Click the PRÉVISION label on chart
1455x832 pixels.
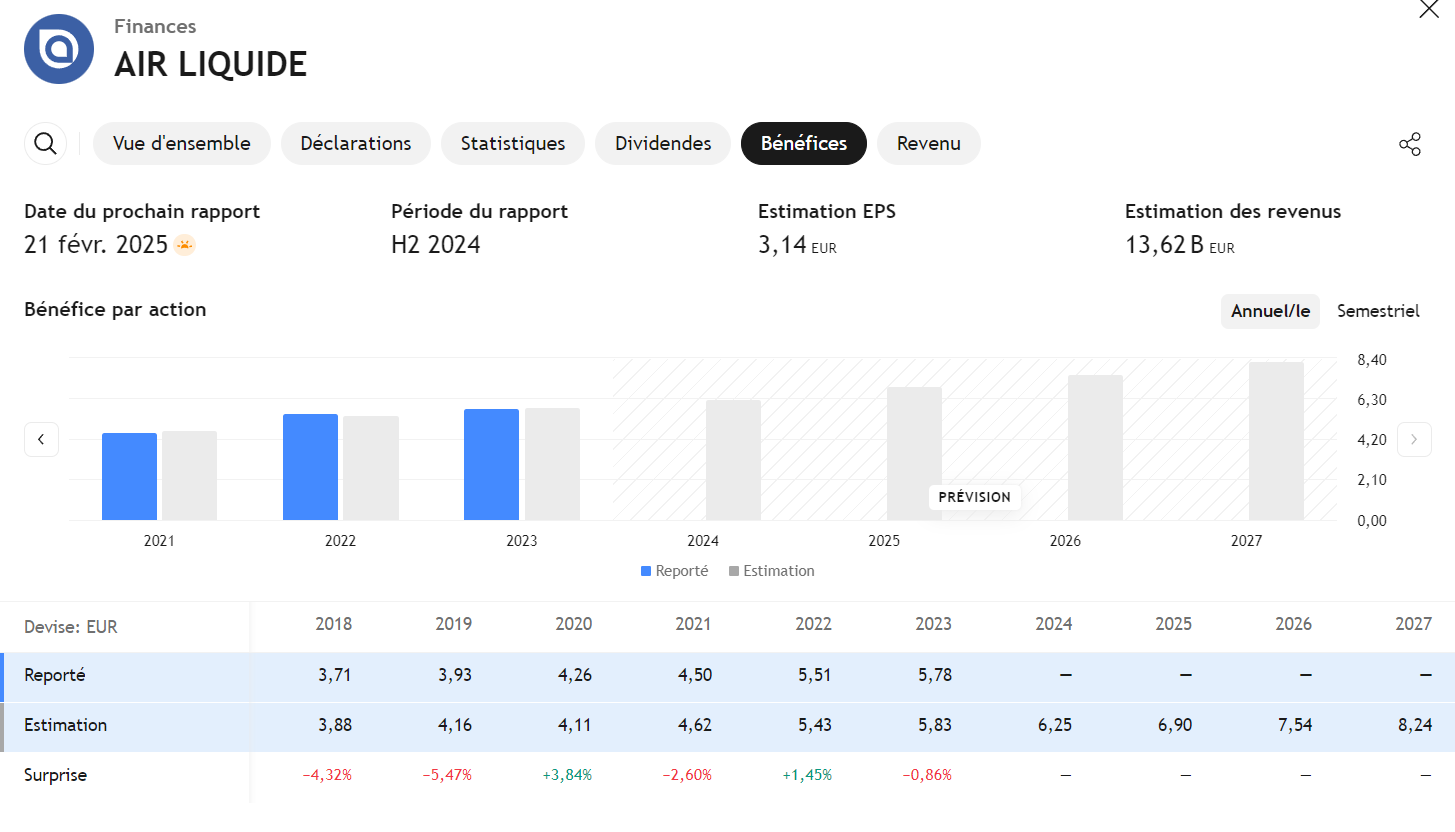pyautogui.click(x=975, y=497)
